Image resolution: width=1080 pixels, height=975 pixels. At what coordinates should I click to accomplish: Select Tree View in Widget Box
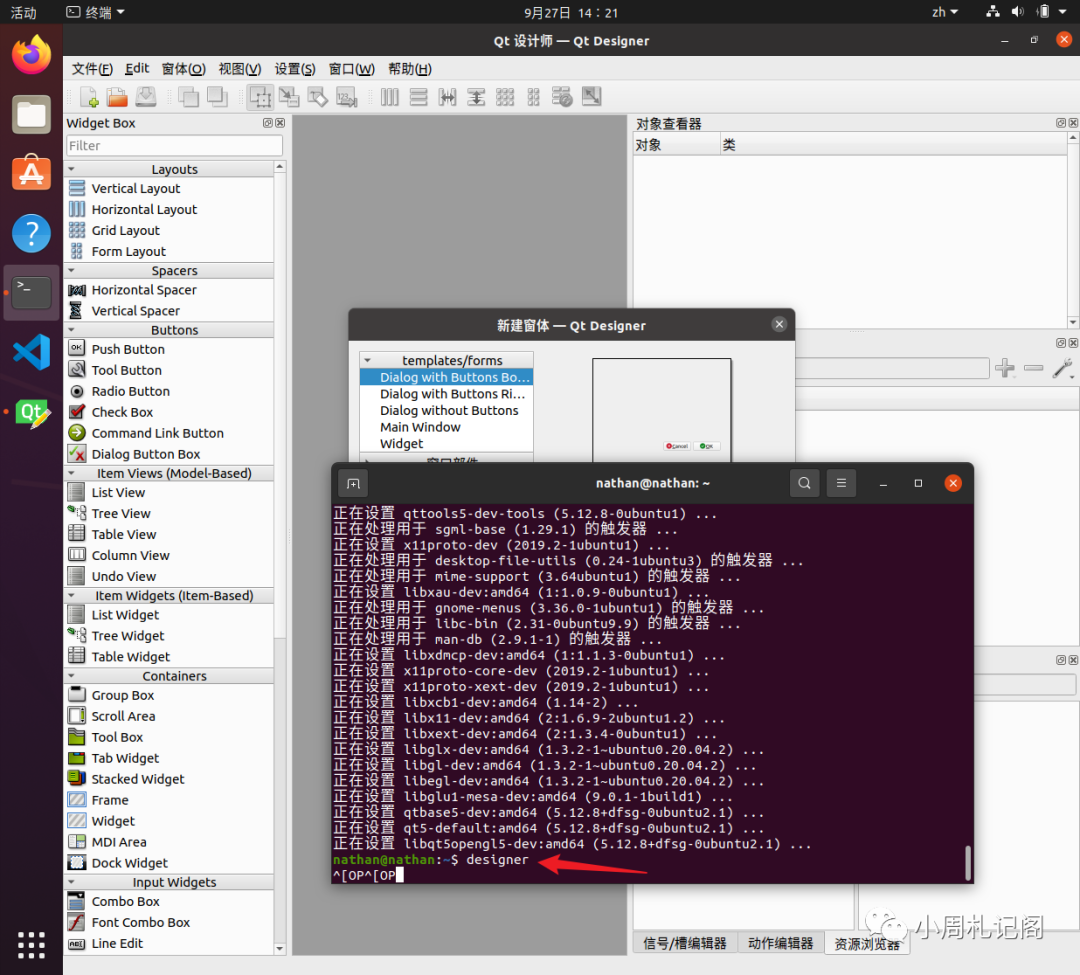tap(121, 514)
